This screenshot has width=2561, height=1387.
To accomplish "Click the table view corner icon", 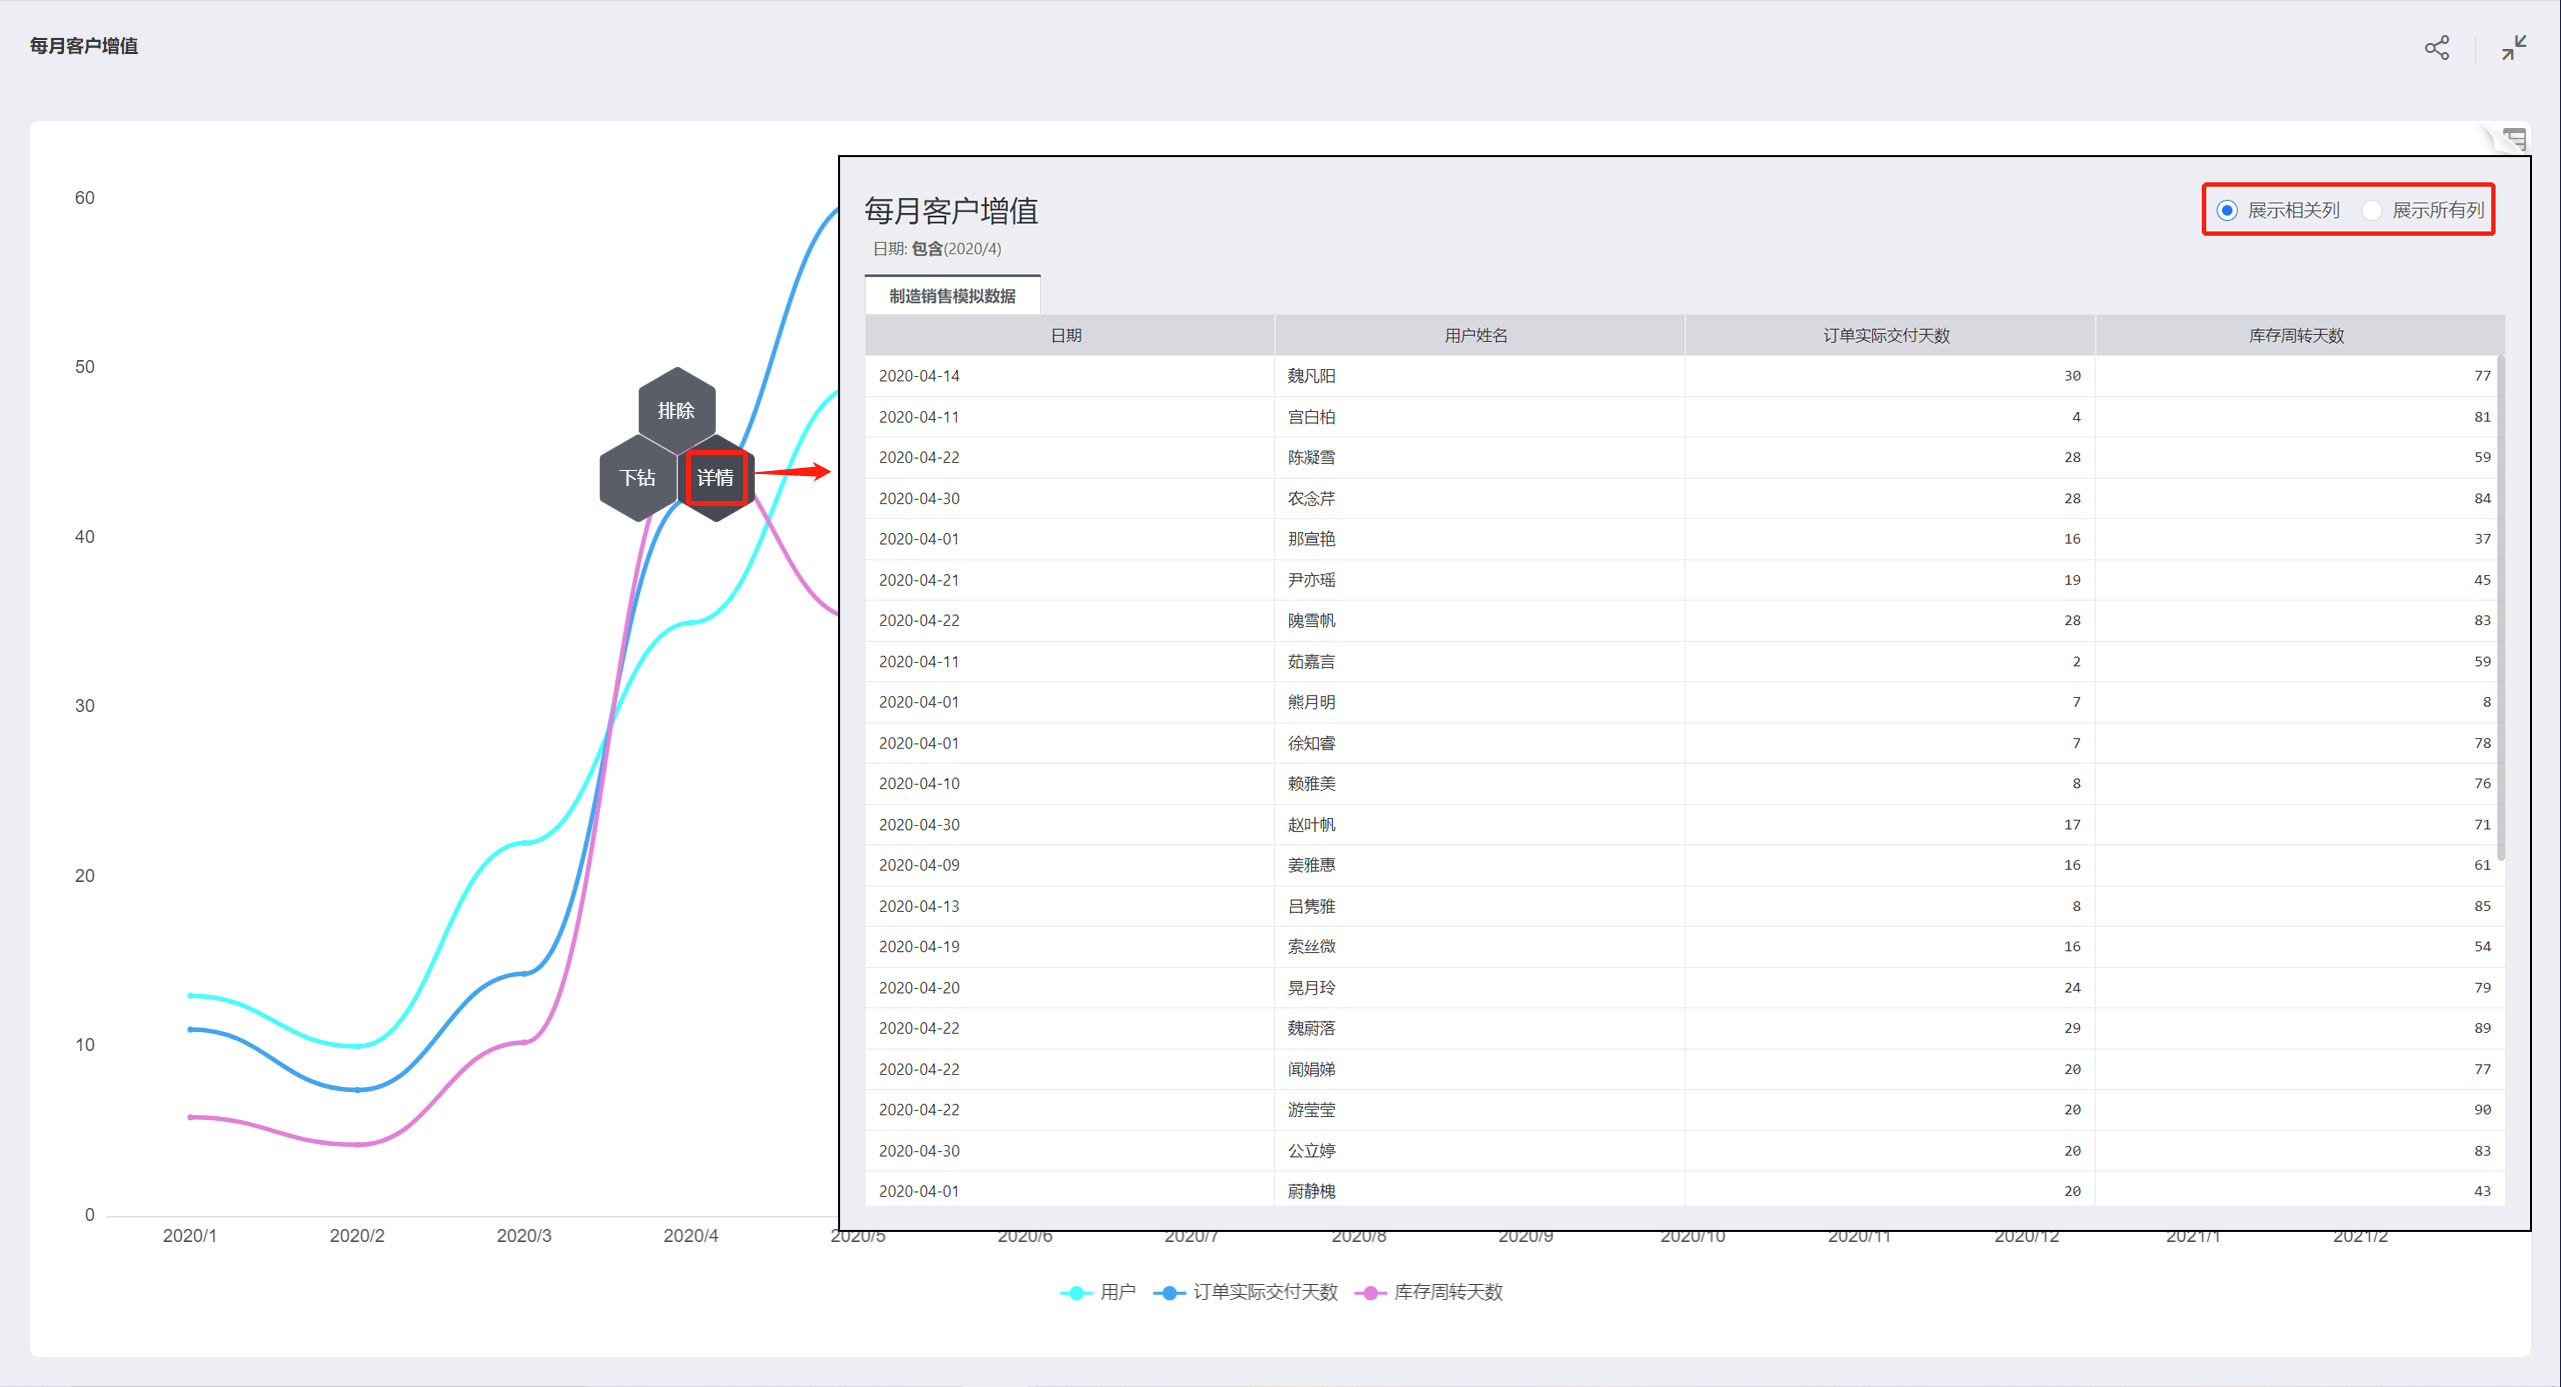I will [x=2514, y=139].
